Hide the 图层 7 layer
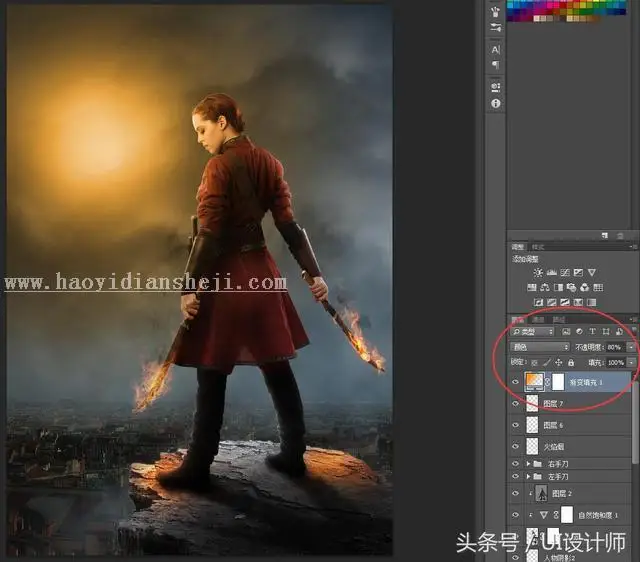 coord(516,403)
